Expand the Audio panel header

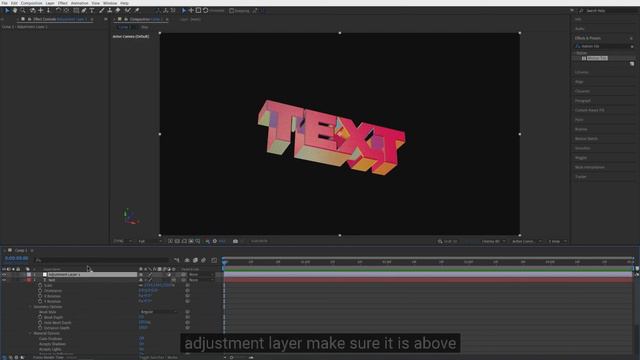(580, 29)
